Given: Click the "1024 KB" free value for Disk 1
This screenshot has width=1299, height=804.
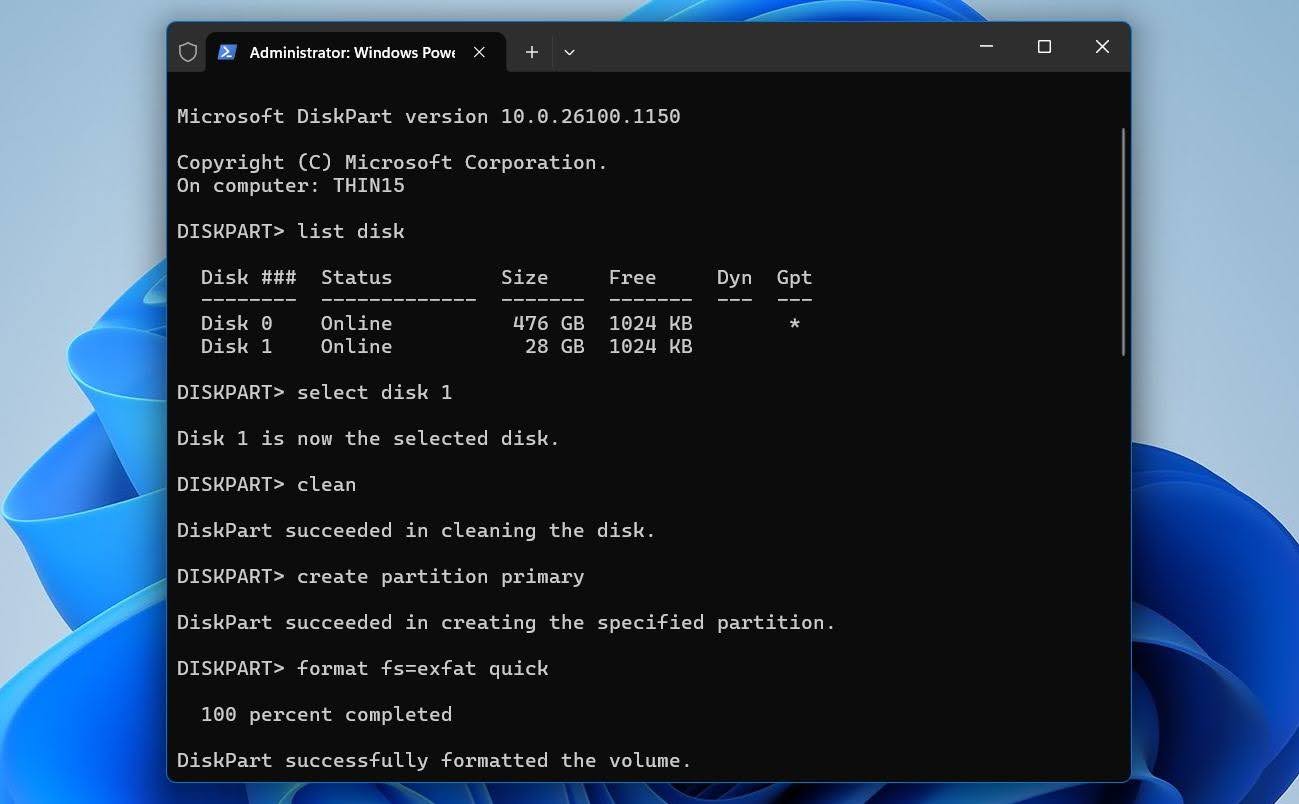Looking at the screenshot, I should coord(651,346).
